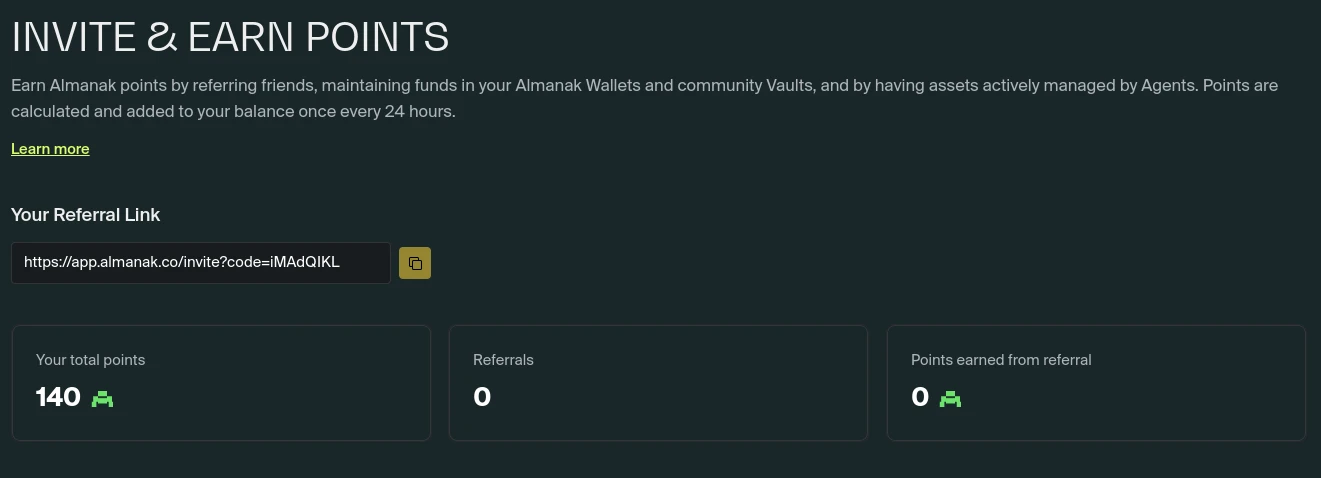Click the Points earned from referral card
The image size is (1321, 478).
(x=1096, y=383)
